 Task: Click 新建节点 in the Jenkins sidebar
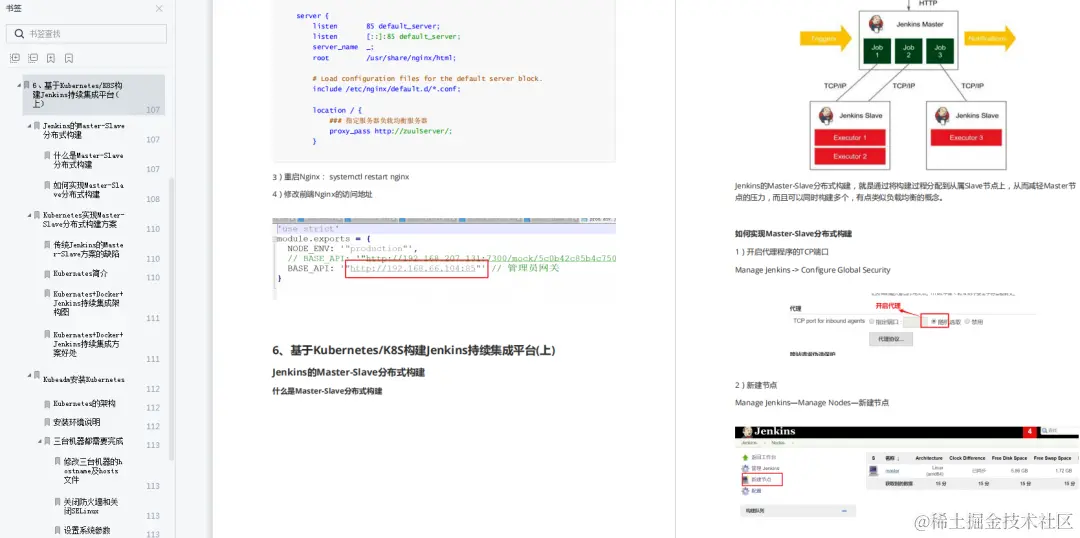tap(761, 479)
